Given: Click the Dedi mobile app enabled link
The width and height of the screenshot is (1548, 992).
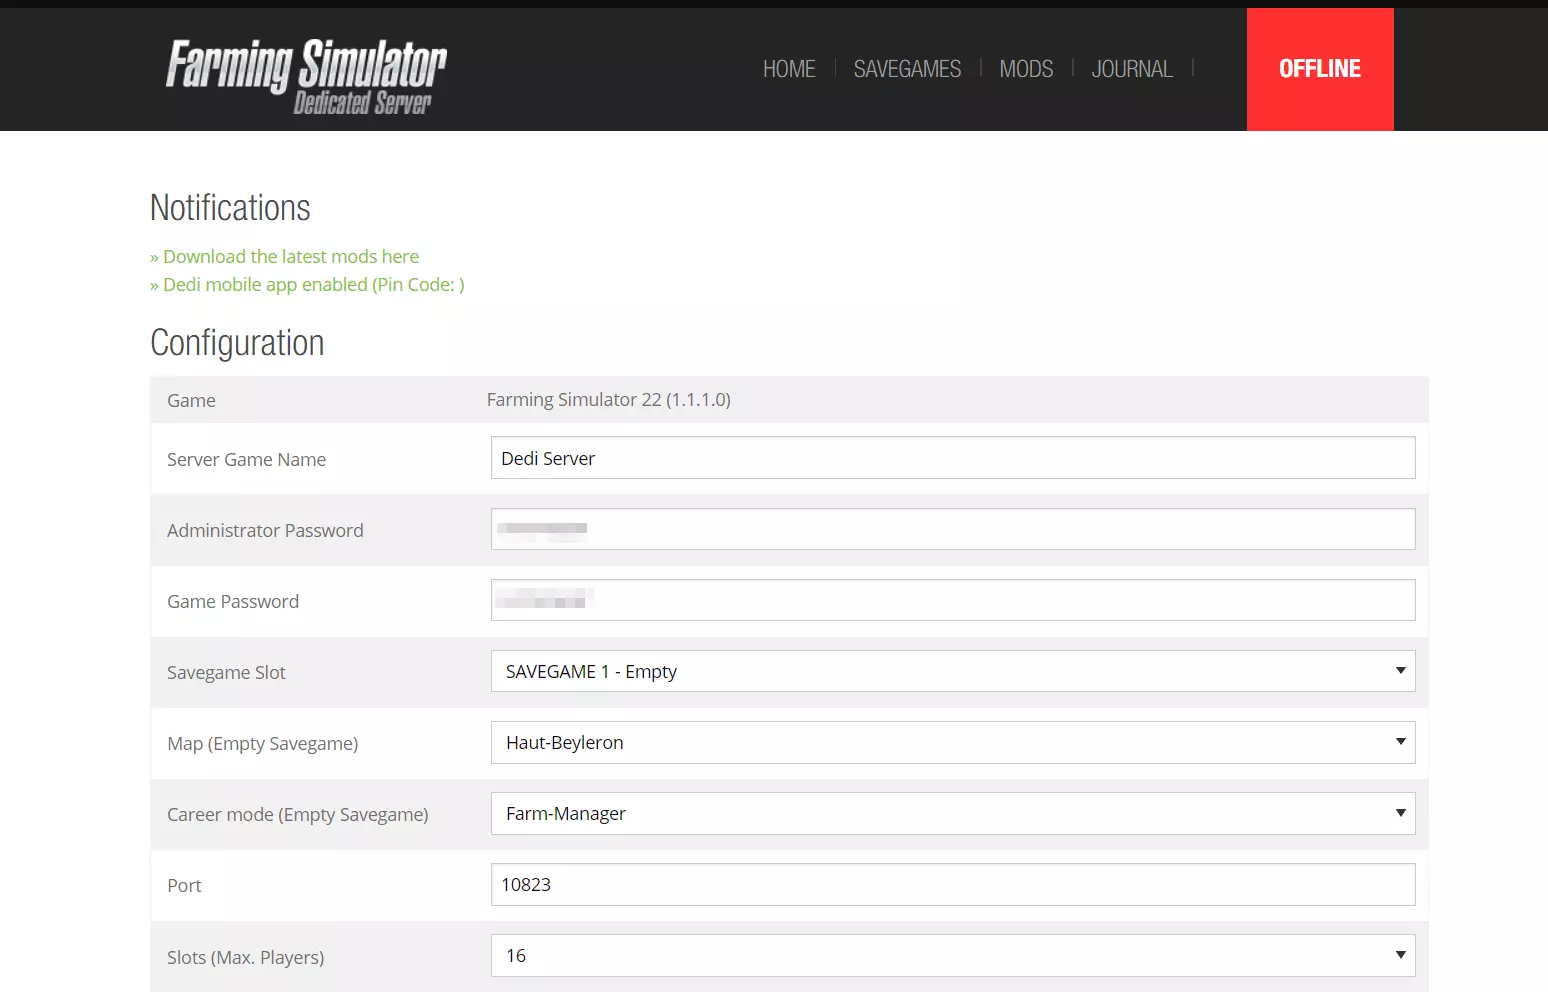Looking at the screenshot, I should tap(313, 285).
